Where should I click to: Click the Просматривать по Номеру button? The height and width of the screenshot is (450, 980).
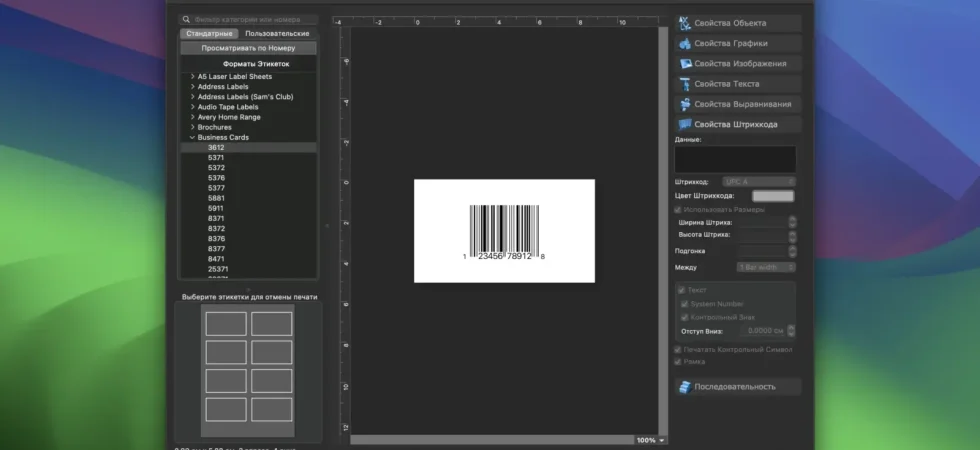pos(248,48)
